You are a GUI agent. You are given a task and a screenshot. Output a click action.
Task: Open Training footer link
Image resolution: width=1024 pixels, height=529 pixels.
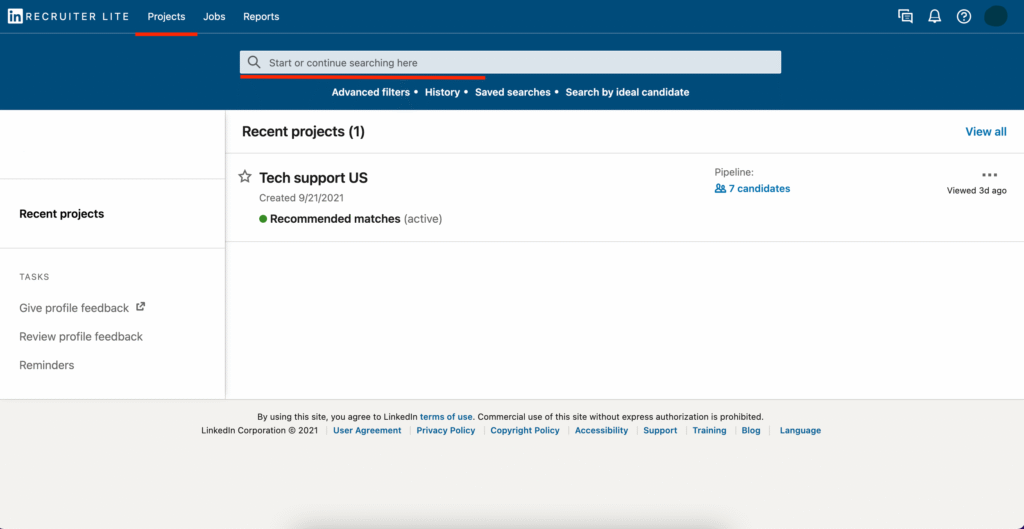coord(709,430)
